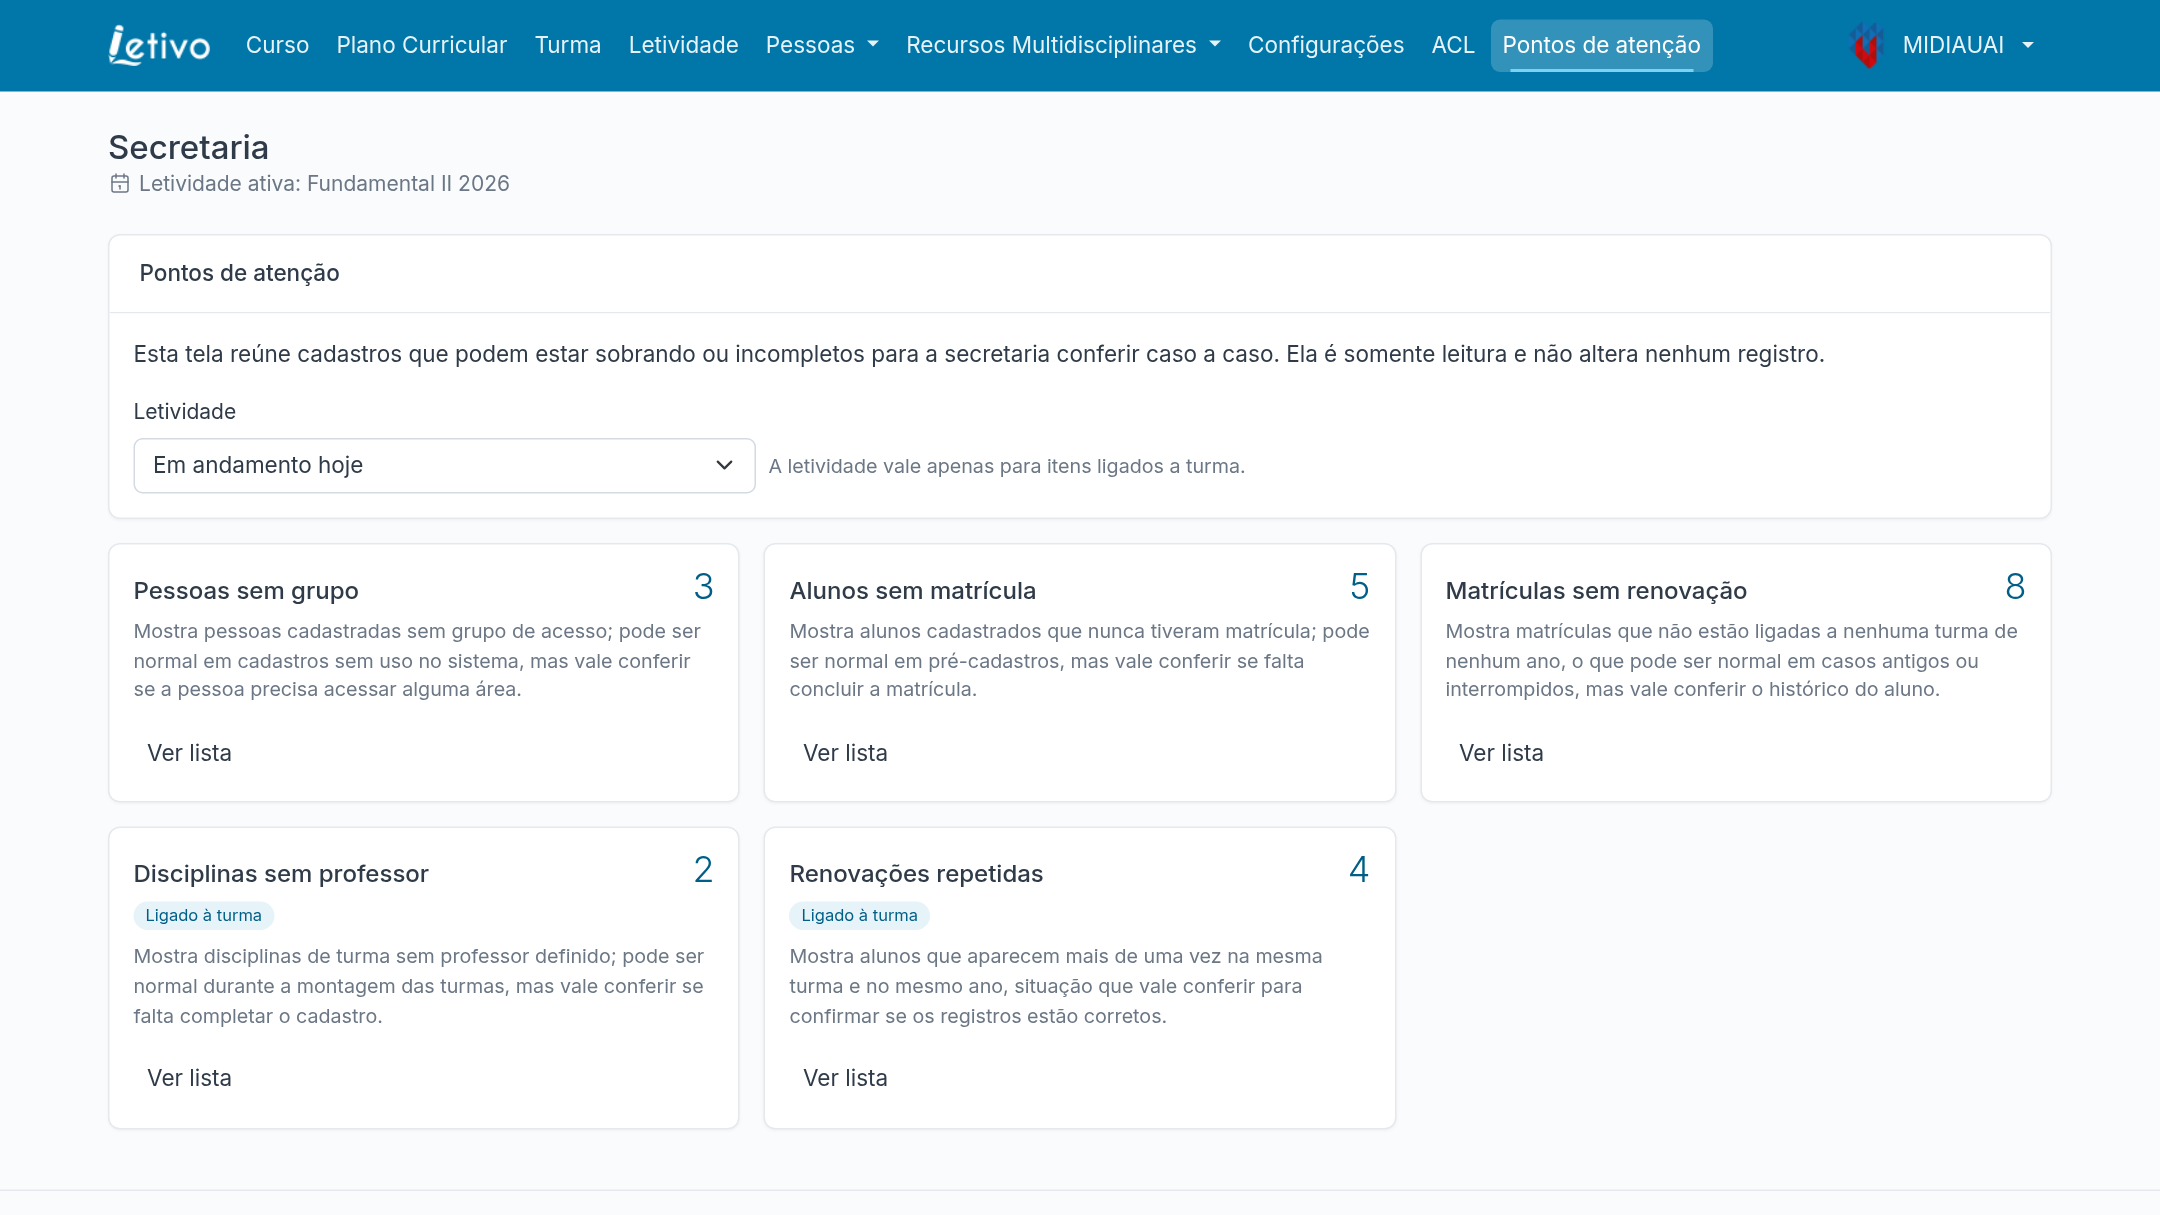Click the 'Matrículas sem renovação' card title

[x=1596, y=591]
